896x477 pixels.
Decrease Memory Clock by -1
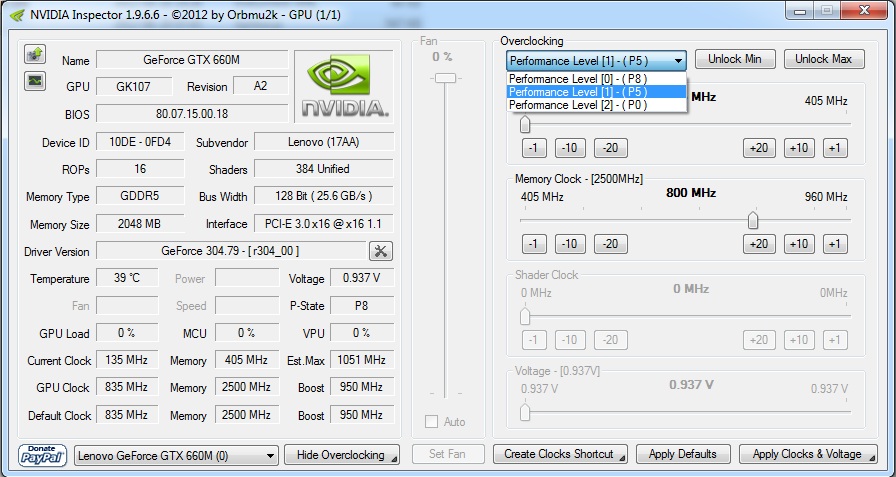pyautogui.click(x=534, y=244)
